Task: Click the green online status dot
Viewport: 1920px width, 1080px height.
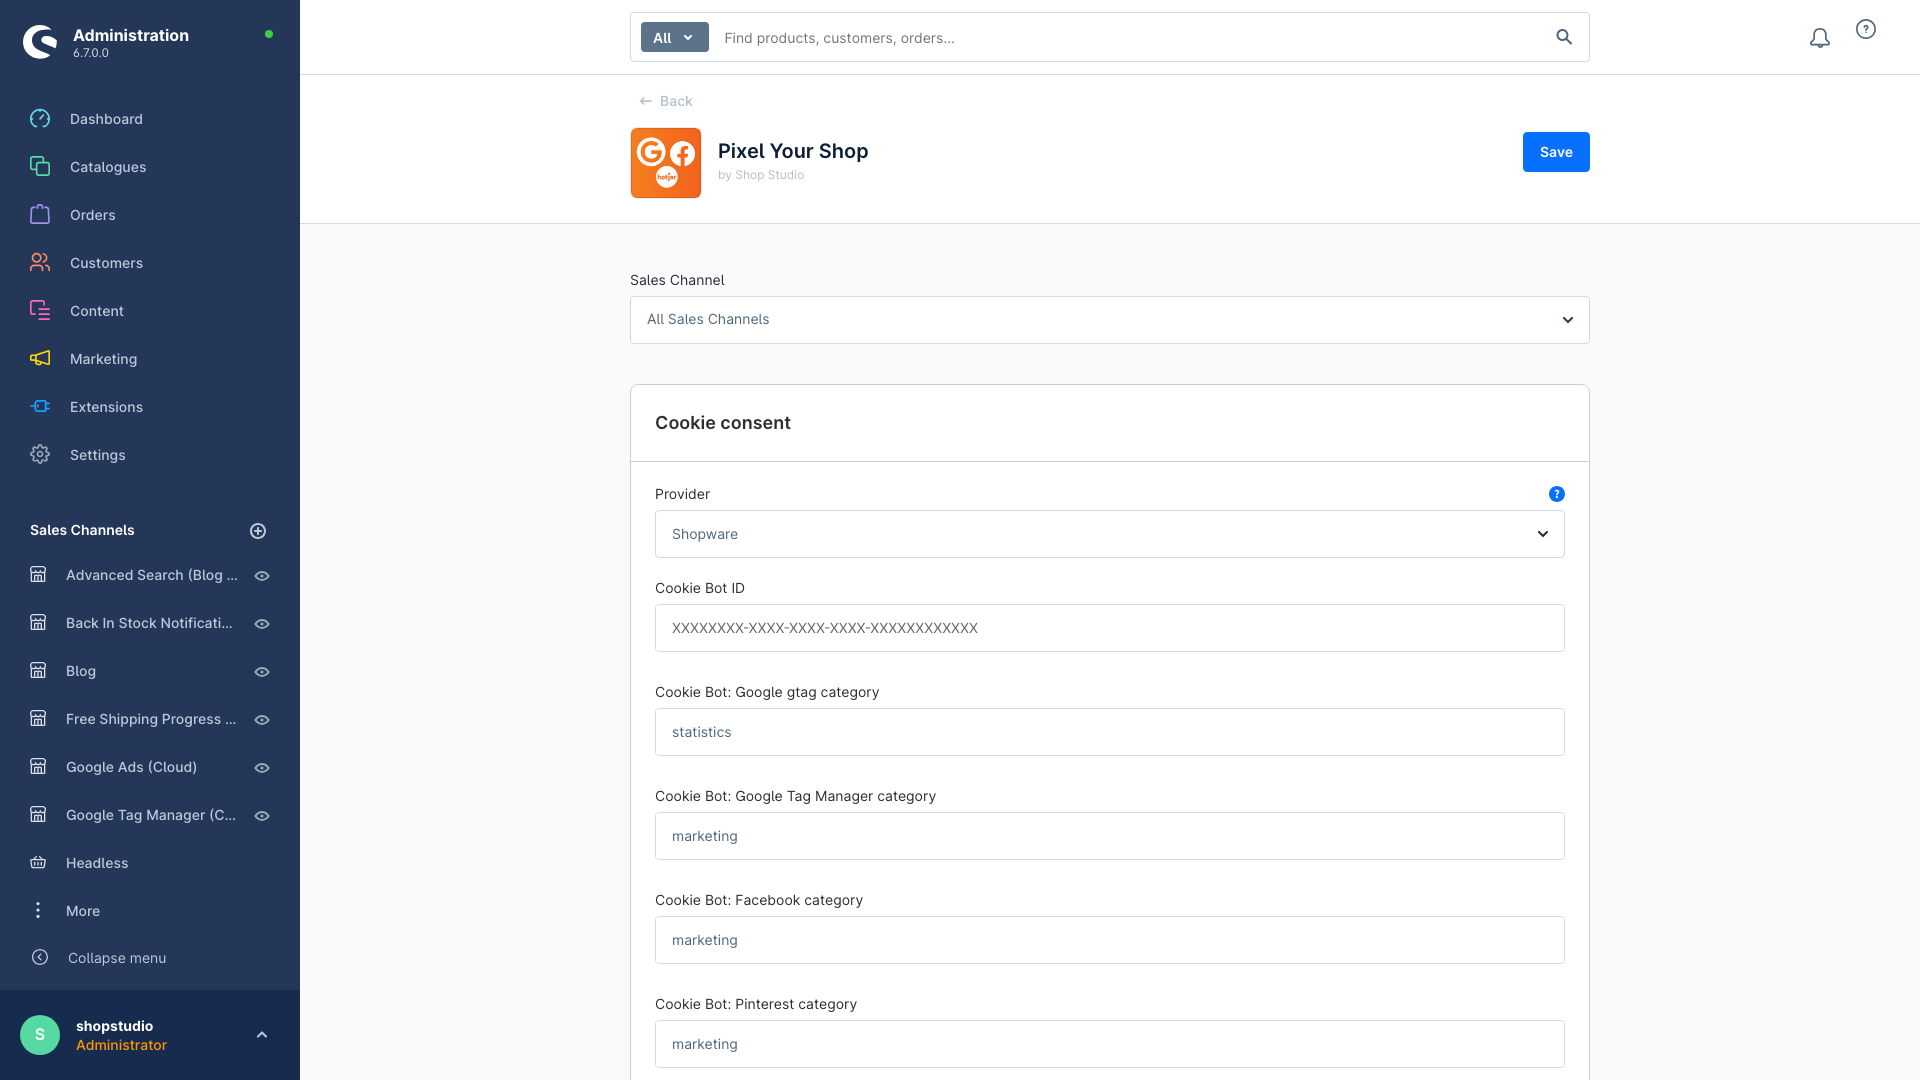Action: point(269,34)
